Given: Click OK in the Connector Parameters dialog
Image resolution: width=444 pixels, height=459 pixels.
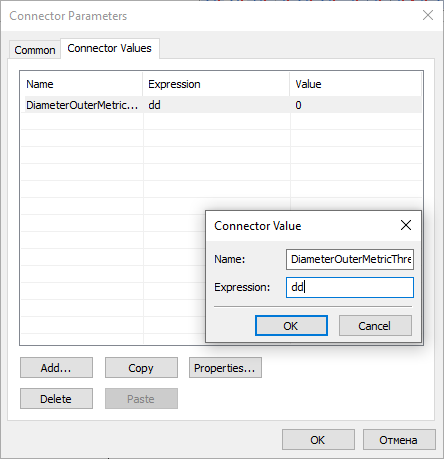Looking at the screenshot, I should (318, 440).
